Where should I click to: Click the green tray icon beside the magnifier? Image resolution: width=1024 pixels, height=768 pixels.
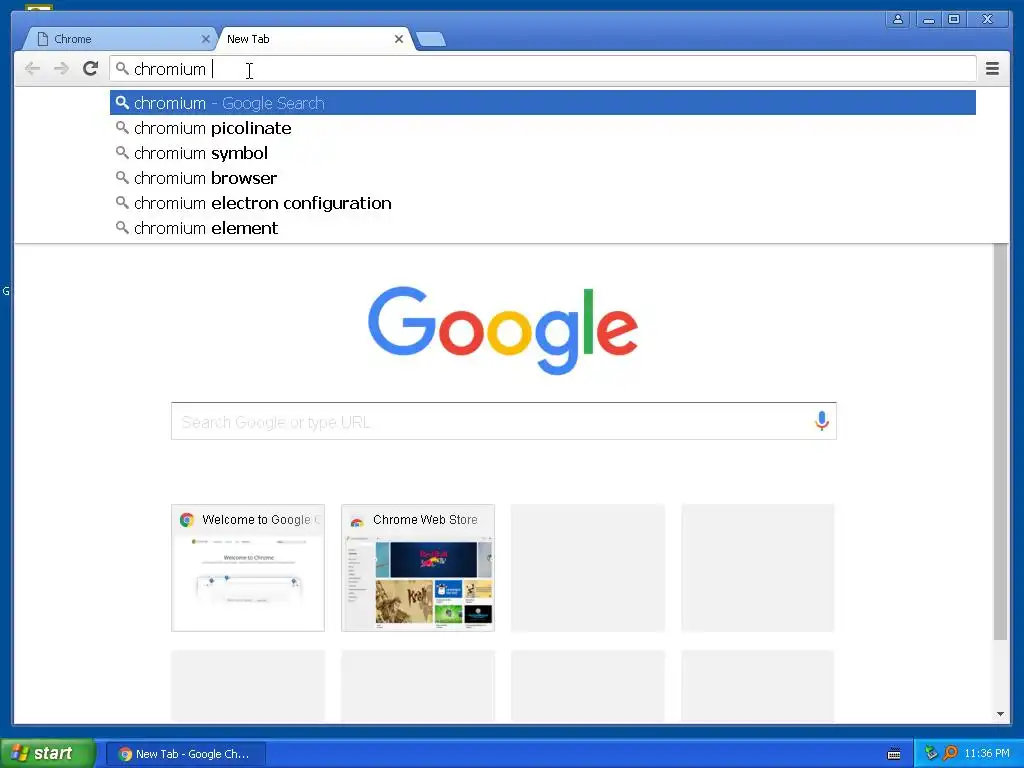point(931,753)
